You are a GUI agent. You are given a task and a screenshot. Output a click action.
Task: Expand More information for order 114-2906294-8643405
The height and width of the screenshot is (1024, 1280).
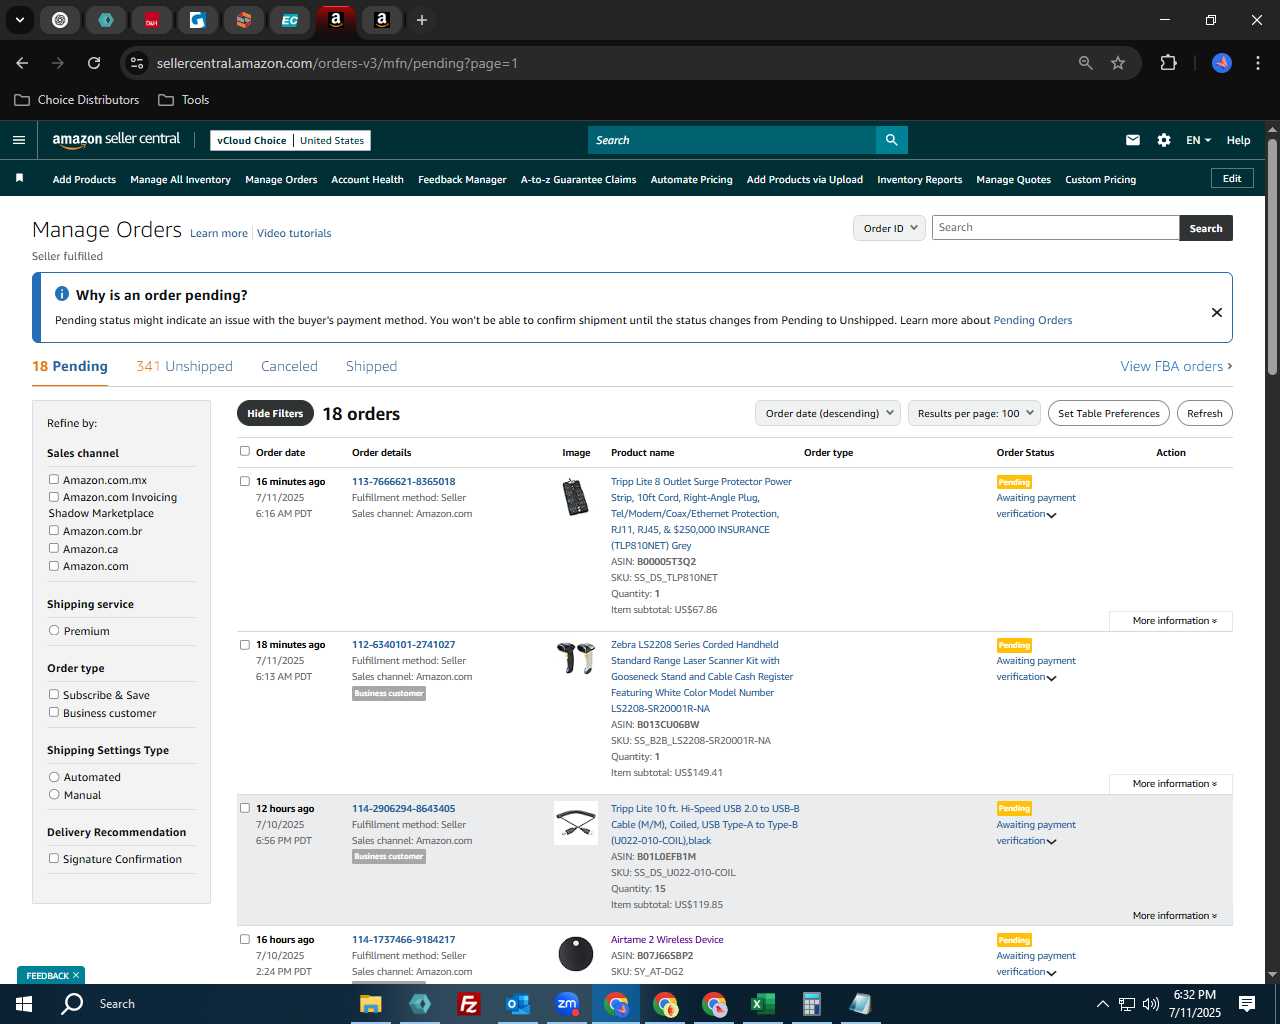click(1174, 916)
